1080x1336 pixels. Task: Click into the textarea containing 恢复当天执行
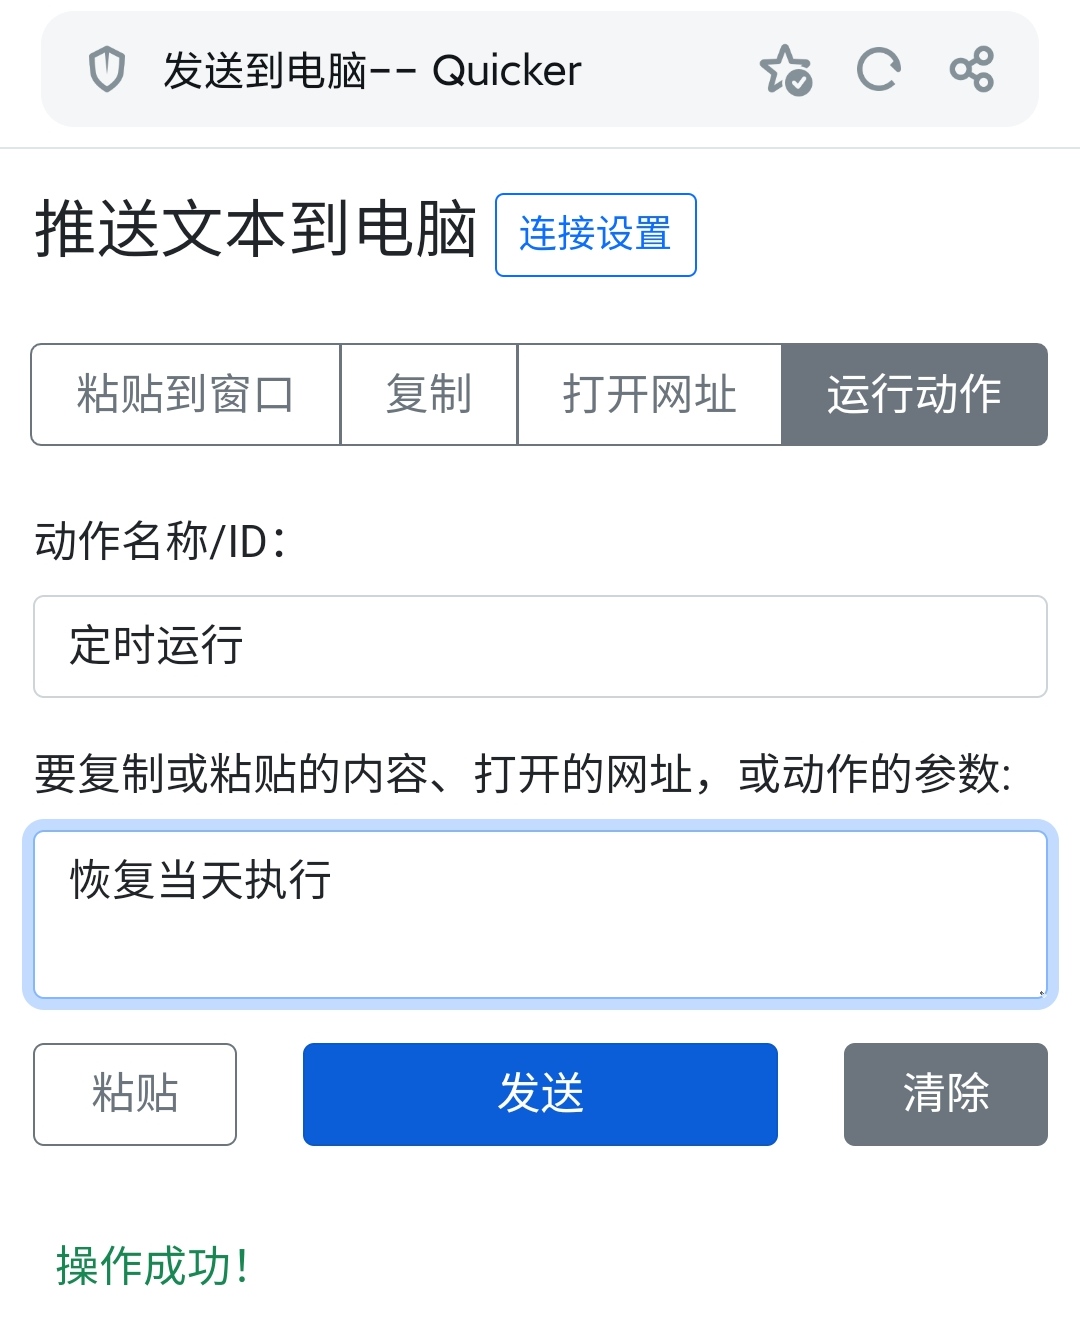point(540,914)
